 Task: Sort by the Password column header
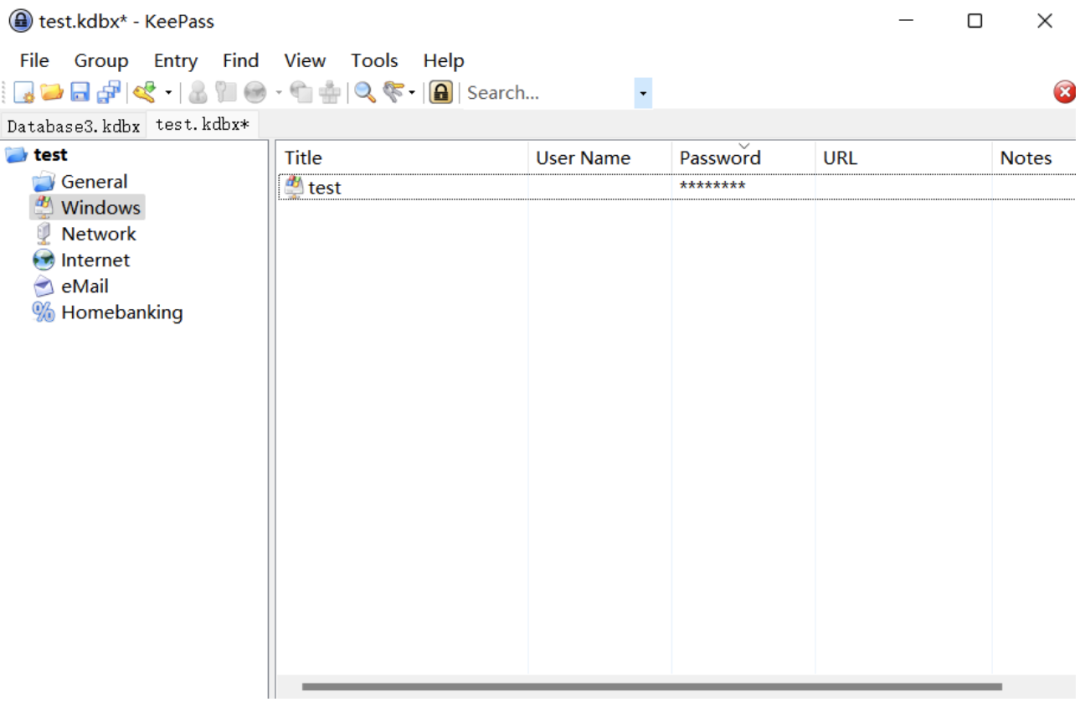(x=743, y=158)
